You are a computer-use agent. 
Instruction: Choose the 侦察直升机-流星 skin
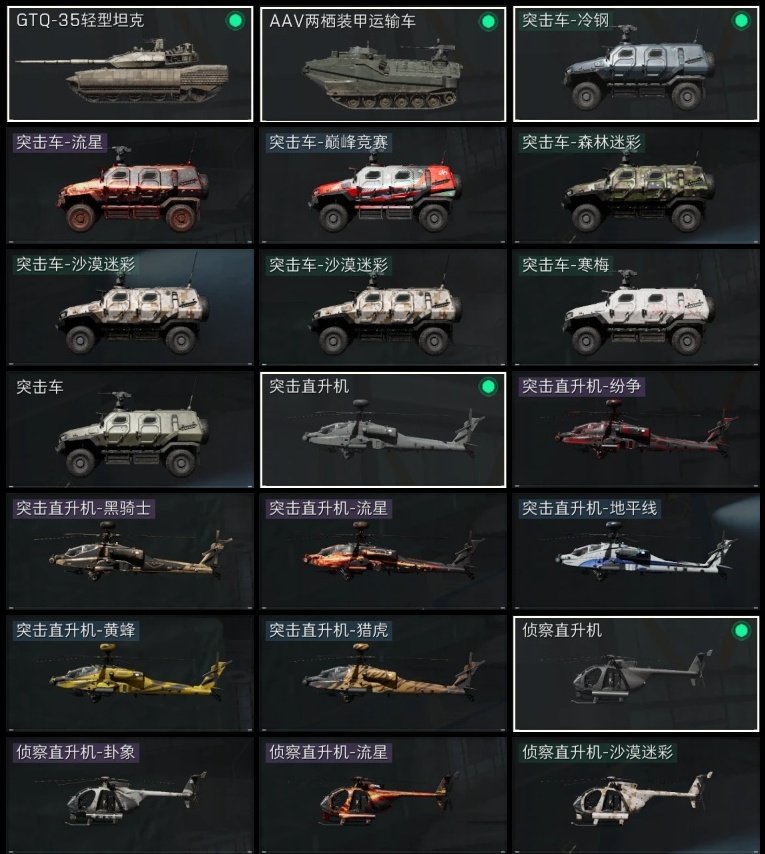[383, 796]
